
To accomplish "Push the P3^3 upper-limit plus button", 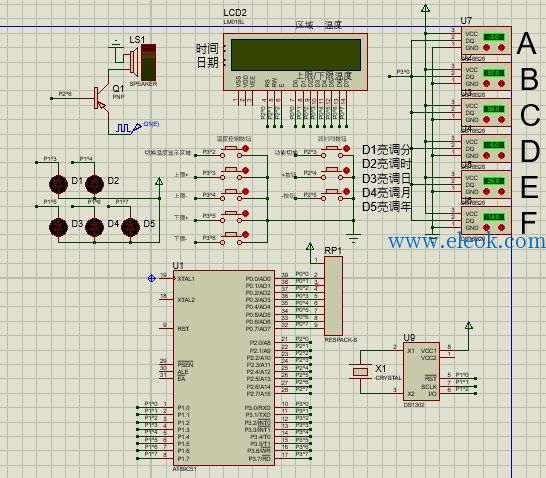I will click(x=231, y=173).
